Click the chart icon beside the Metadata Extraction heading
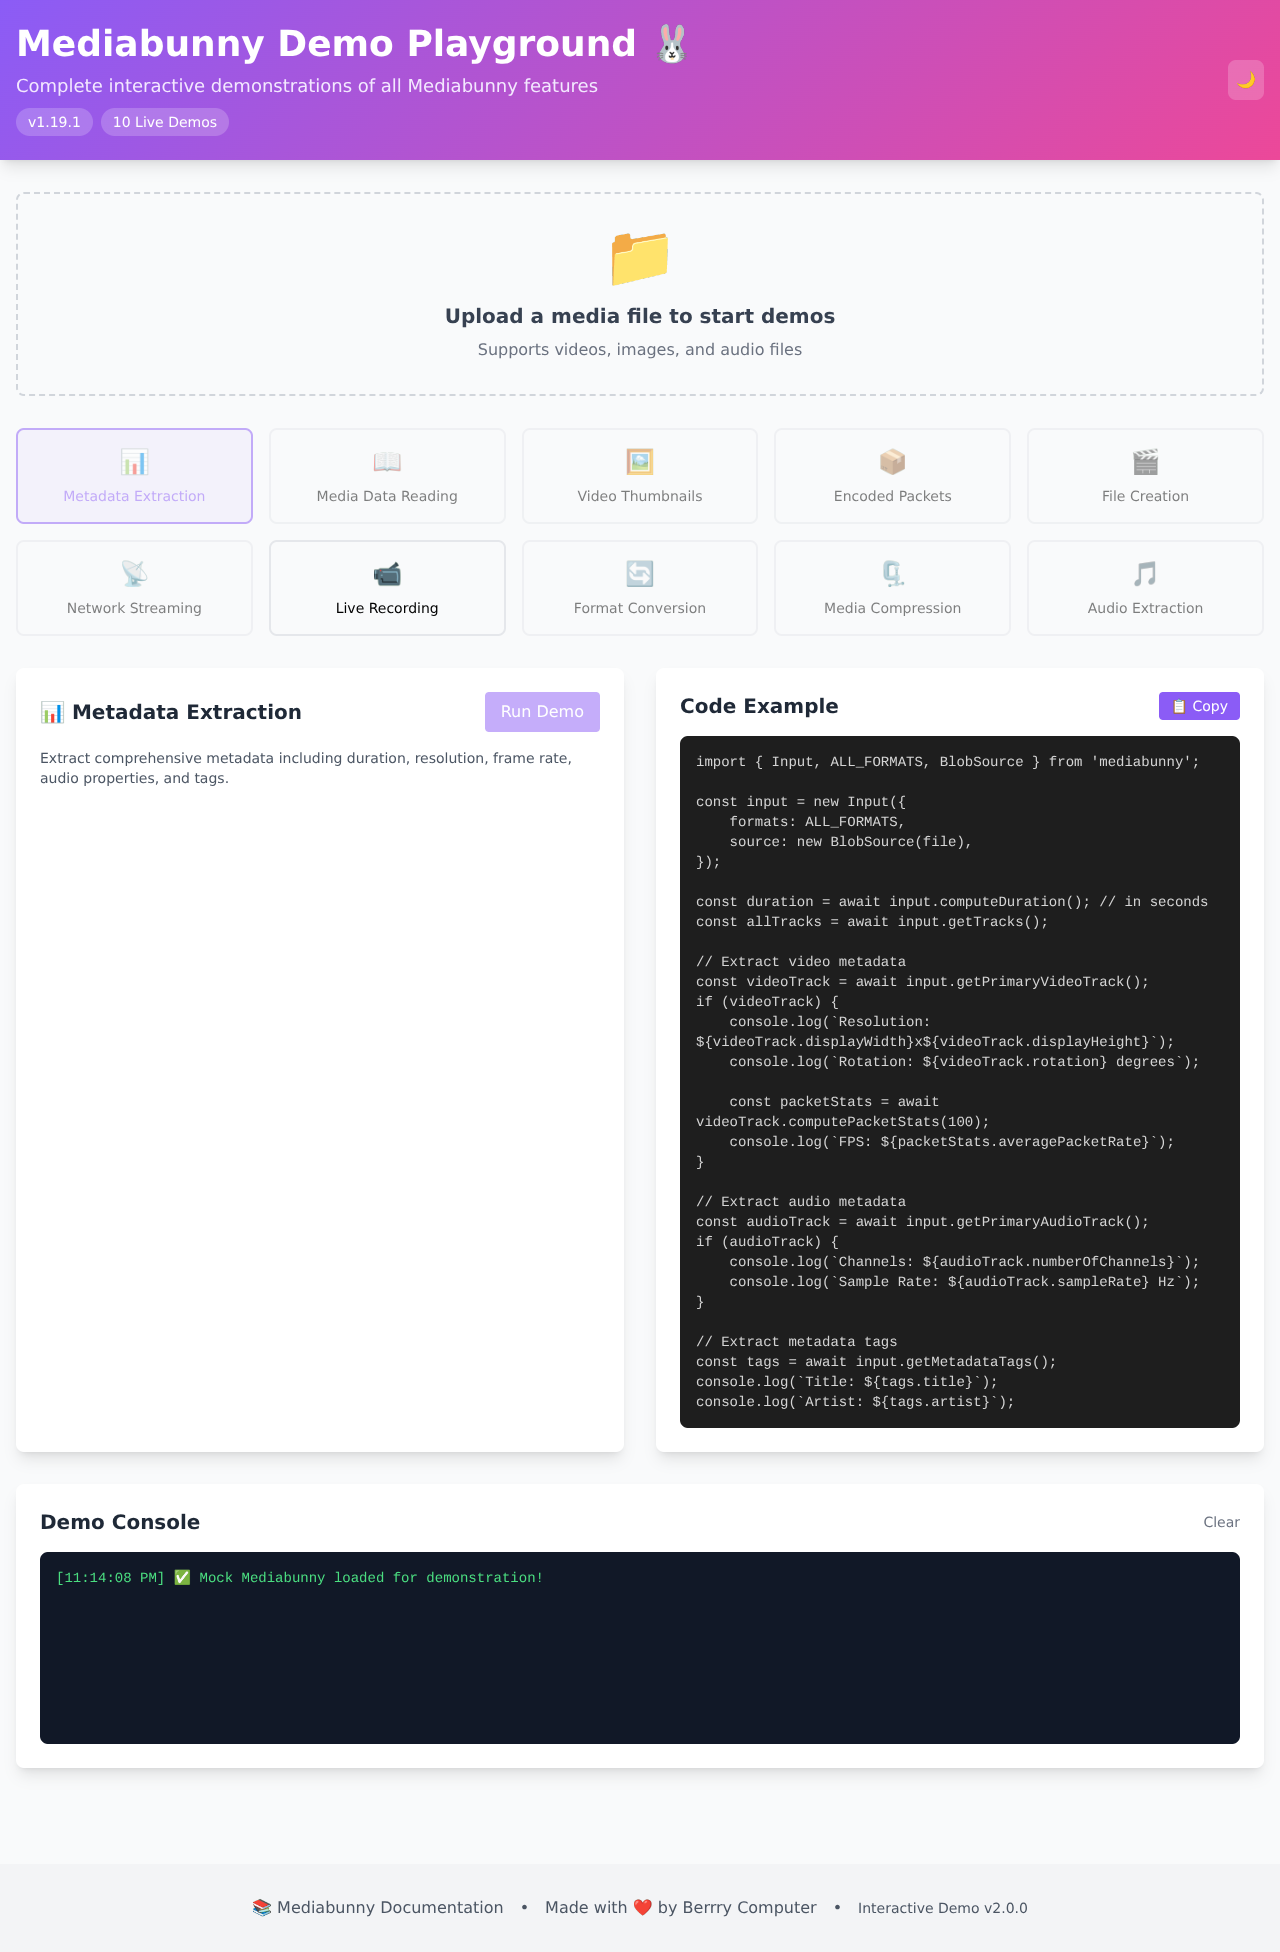Screen dimensions: 1280x1952 (x=52, y=712)
